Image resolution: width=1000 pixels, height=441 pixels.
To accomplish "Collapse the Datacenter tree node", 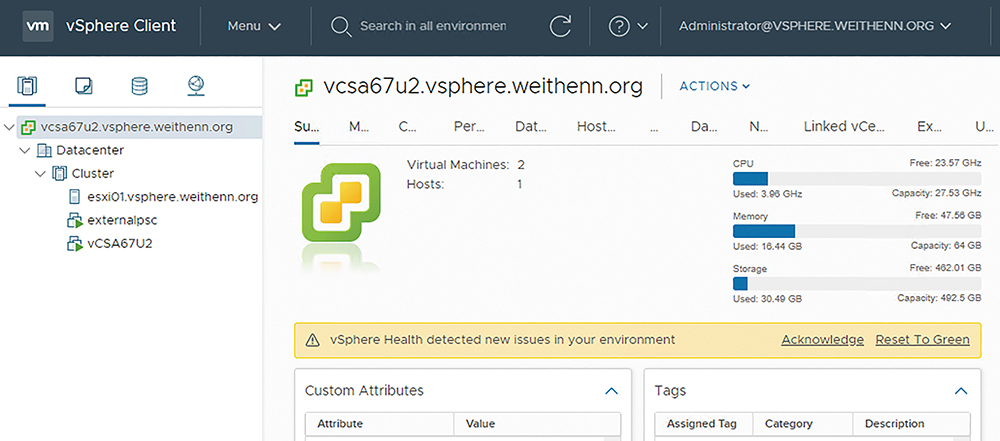I will [x=25, y=151].
